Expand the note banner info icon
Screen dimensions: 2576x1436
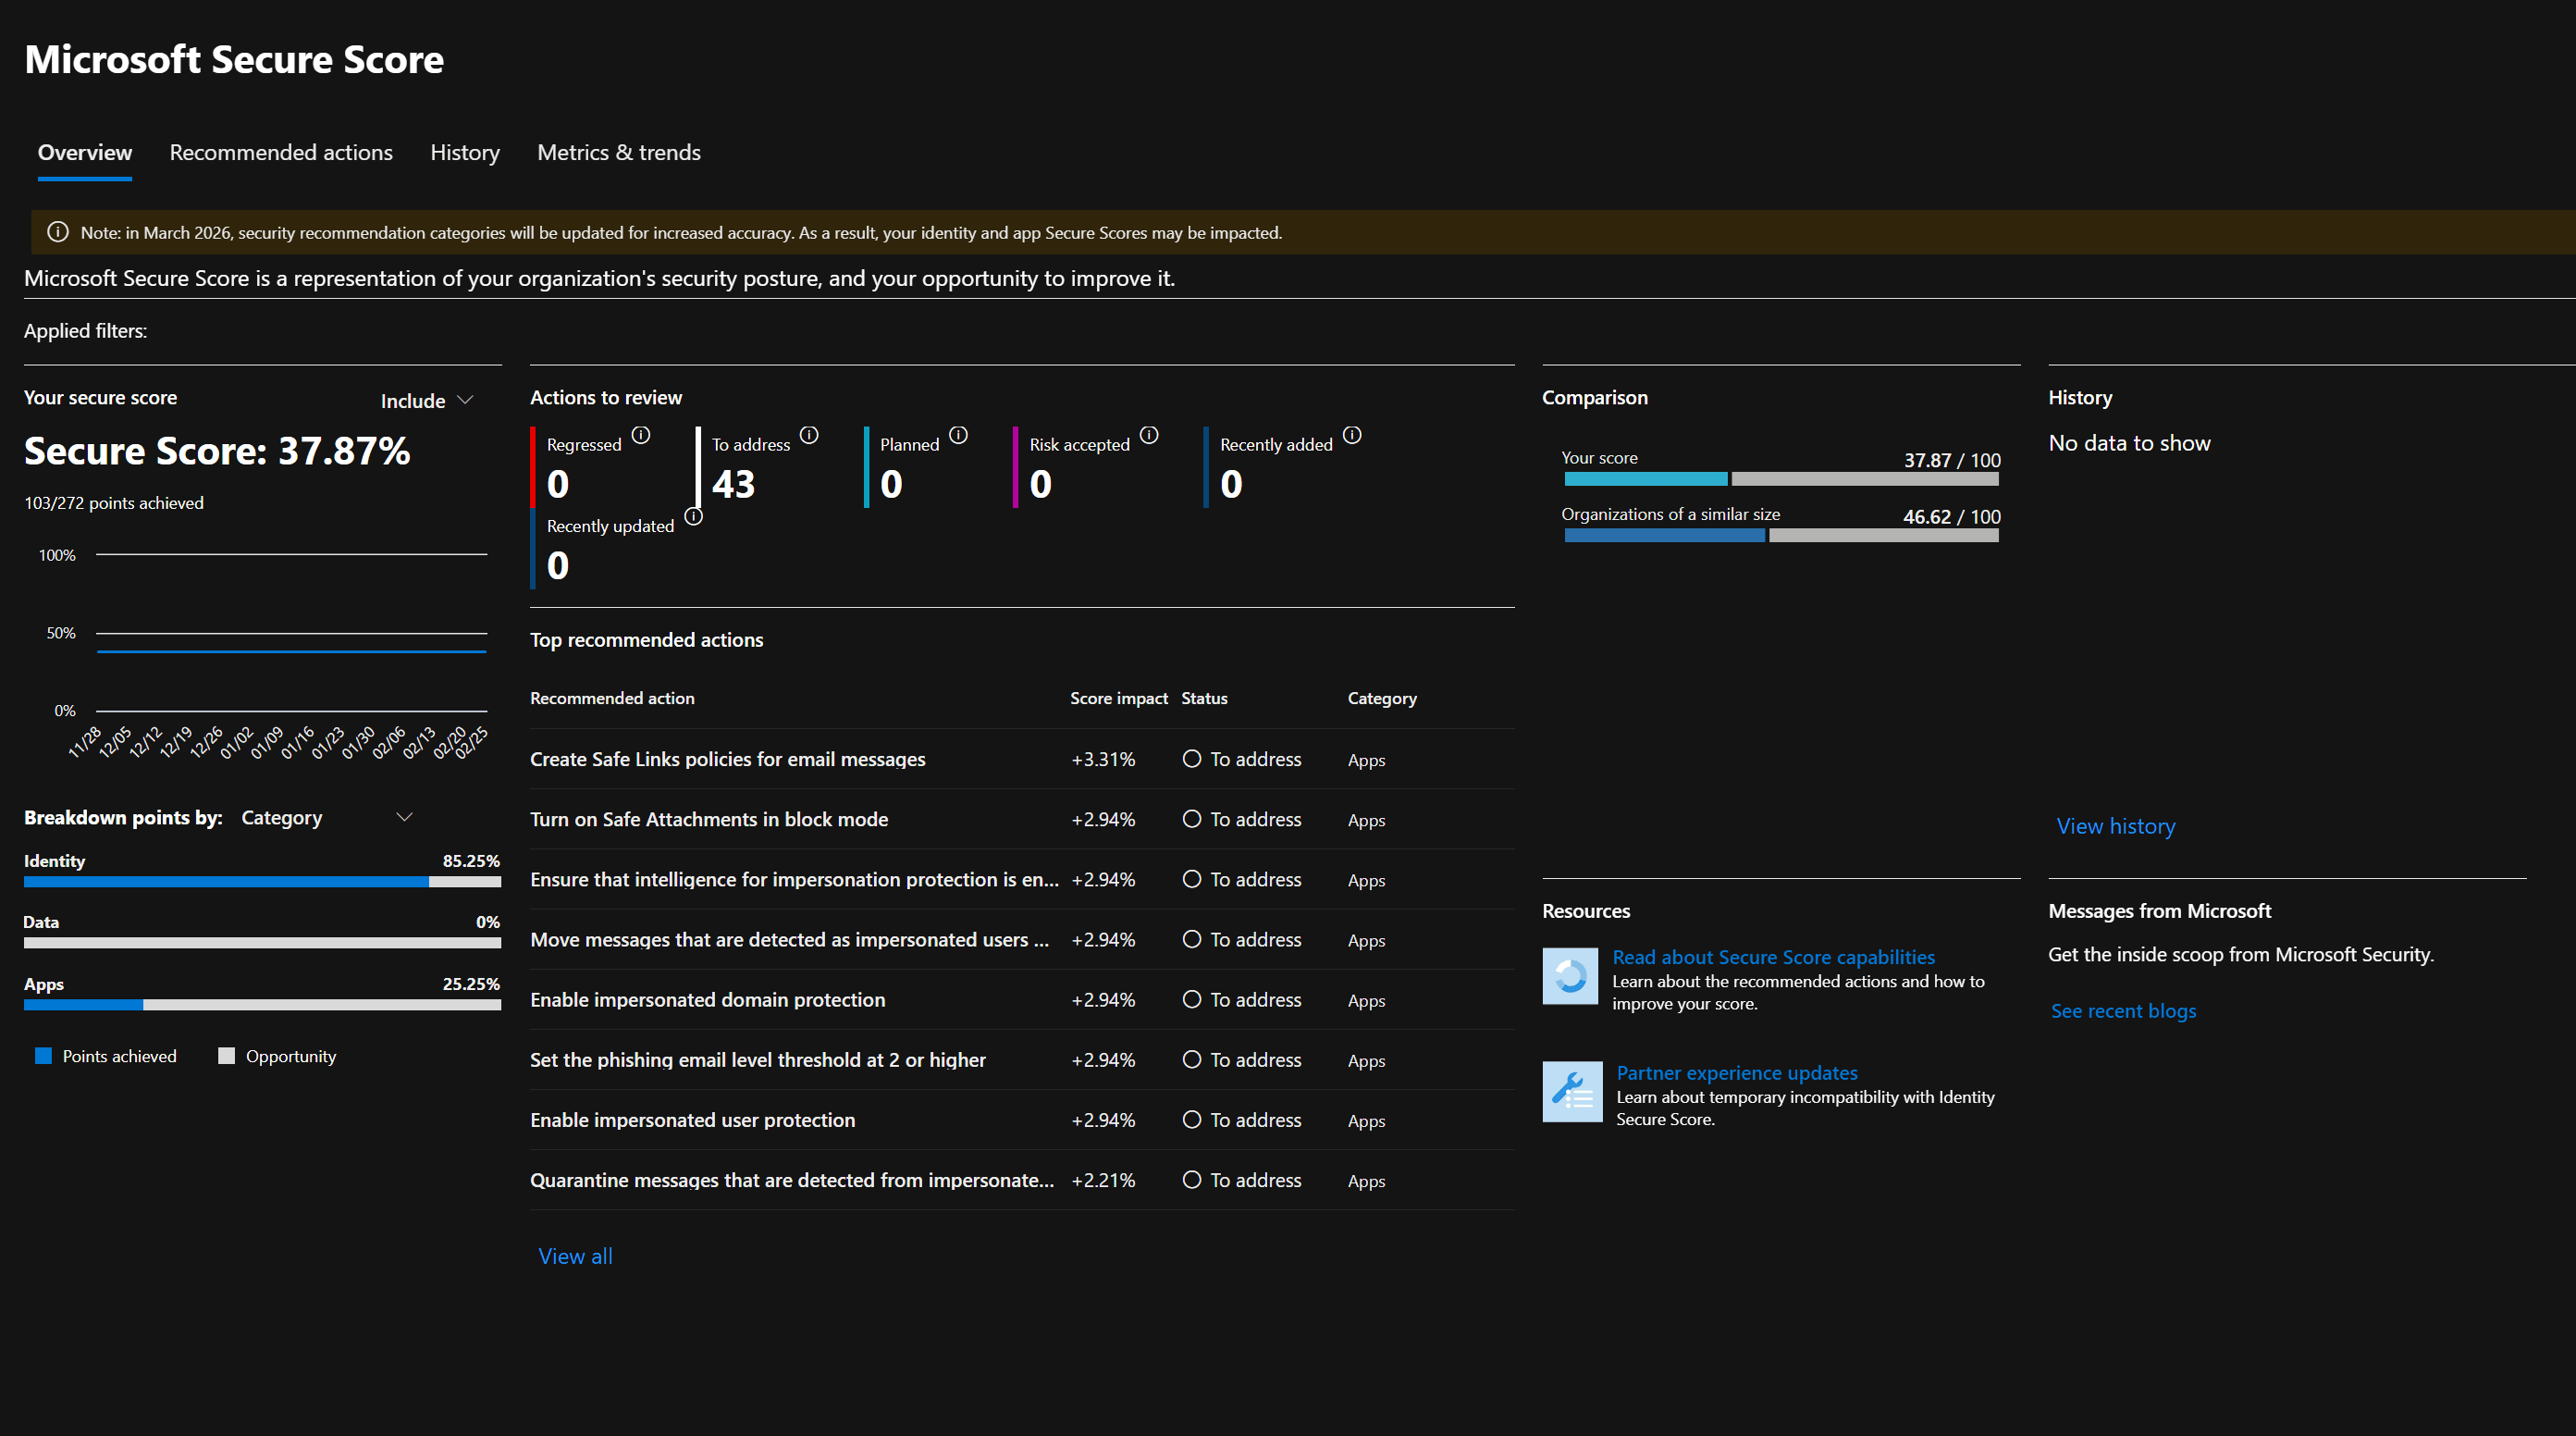[x=57, y=232]
